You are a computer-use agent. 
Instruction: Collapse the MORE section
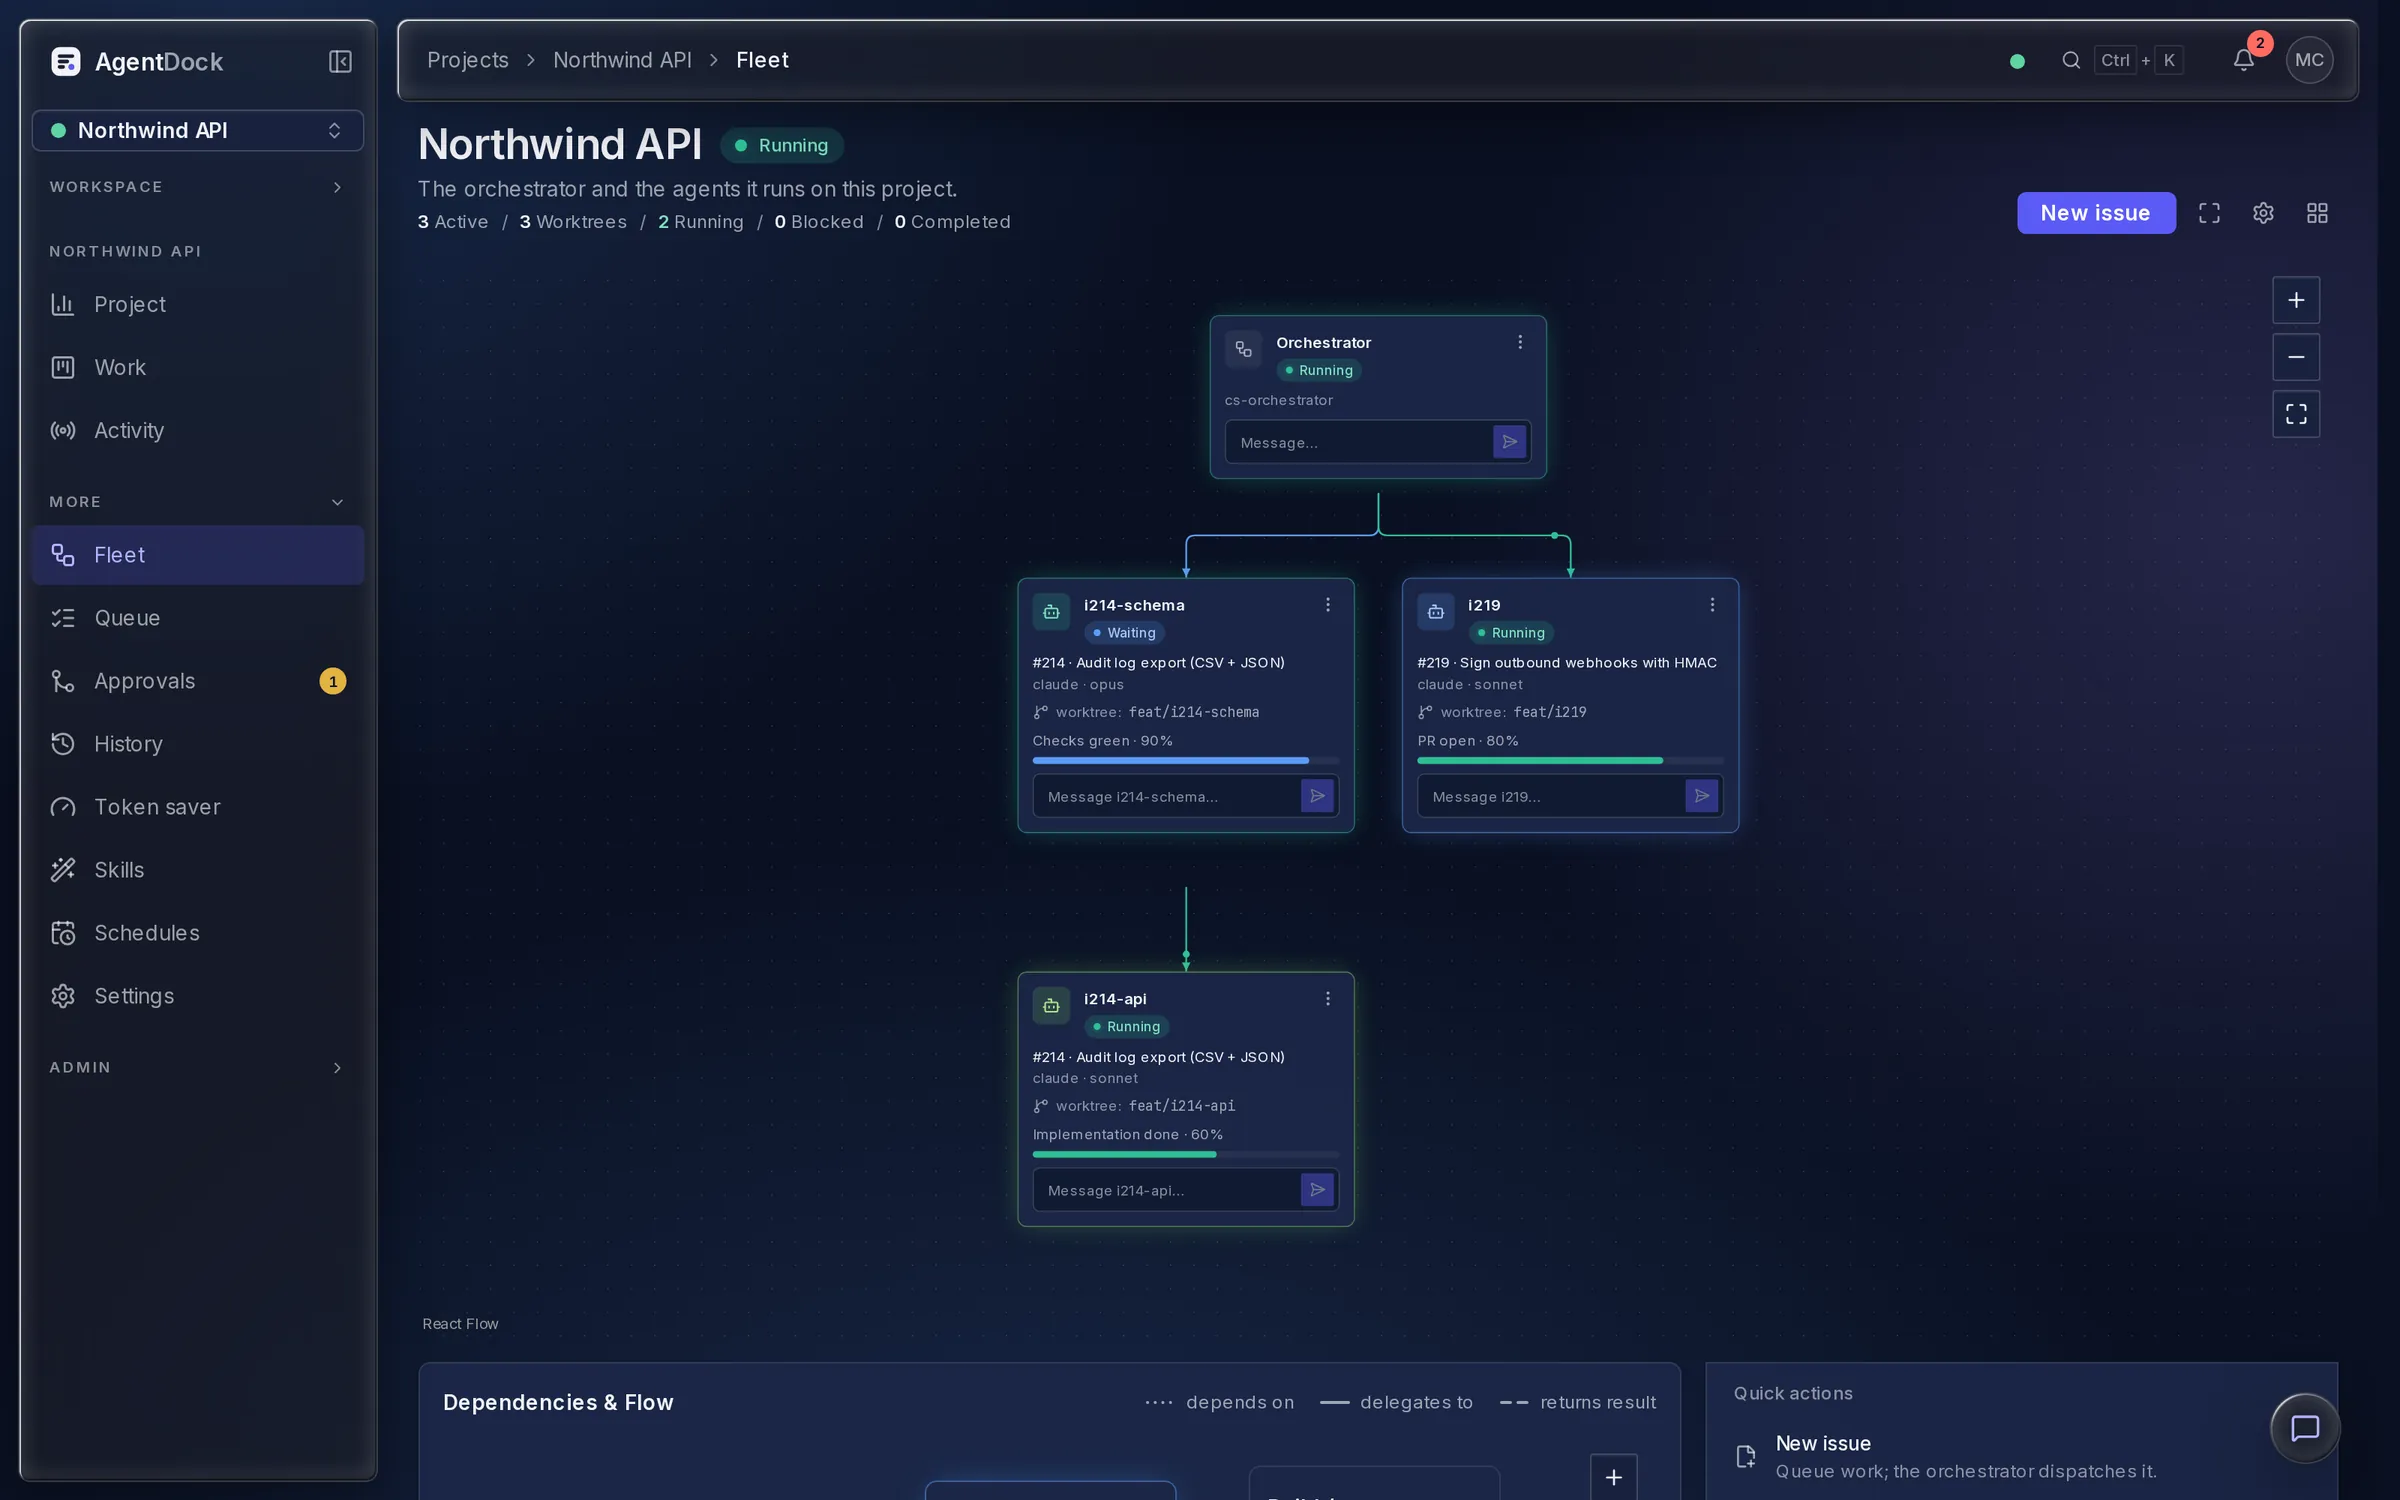click(198, 502)
